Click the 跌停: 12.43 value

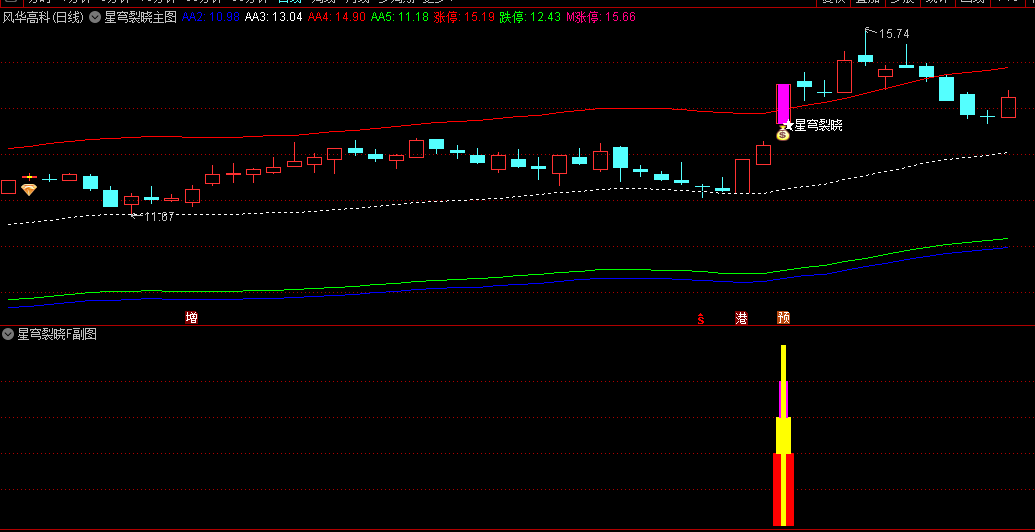point(530,17)
